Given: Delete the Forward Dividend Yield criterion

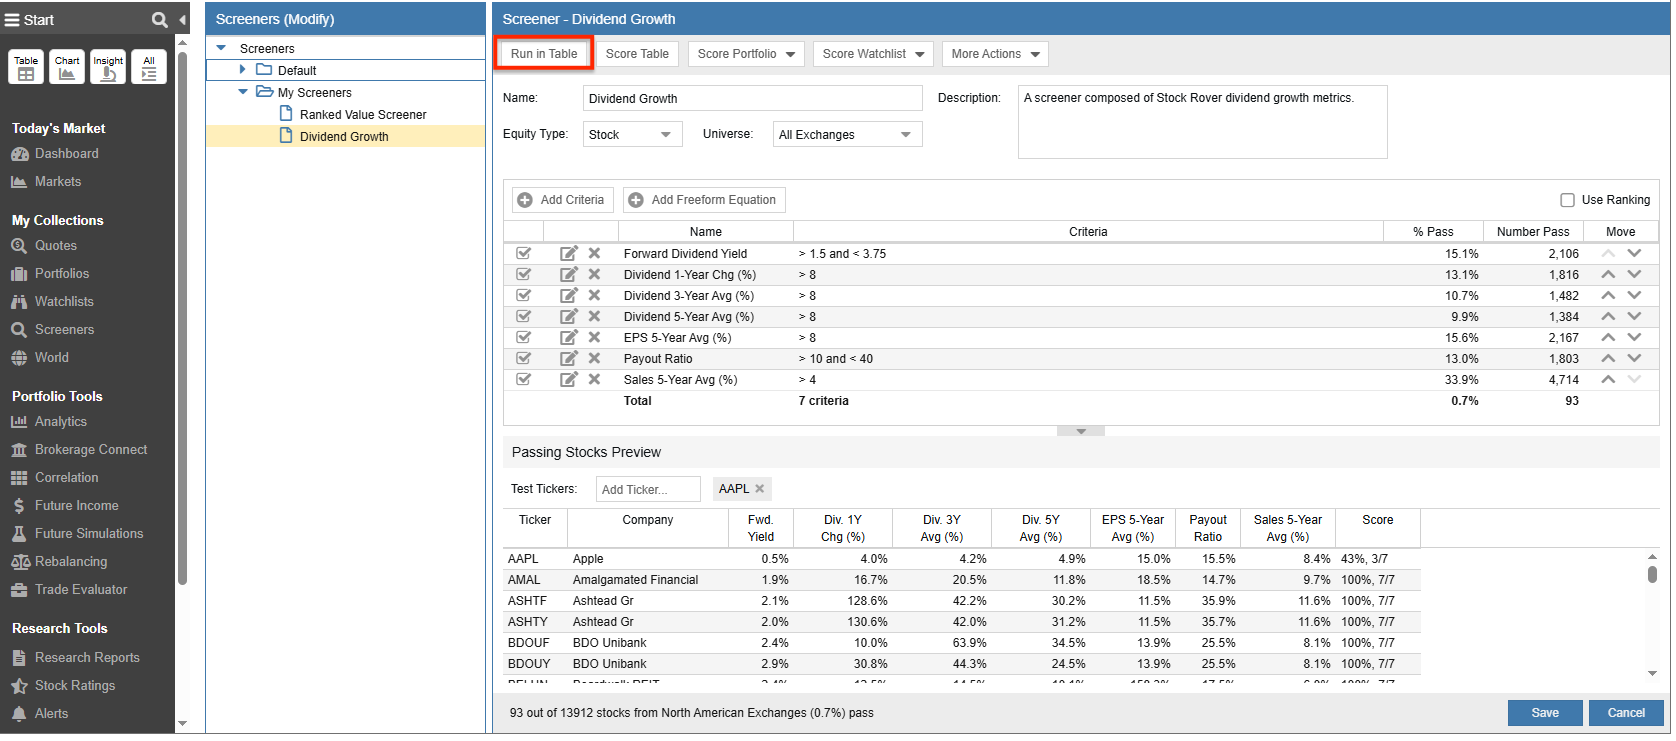Looking at the screenshot, I should [594, 253].
